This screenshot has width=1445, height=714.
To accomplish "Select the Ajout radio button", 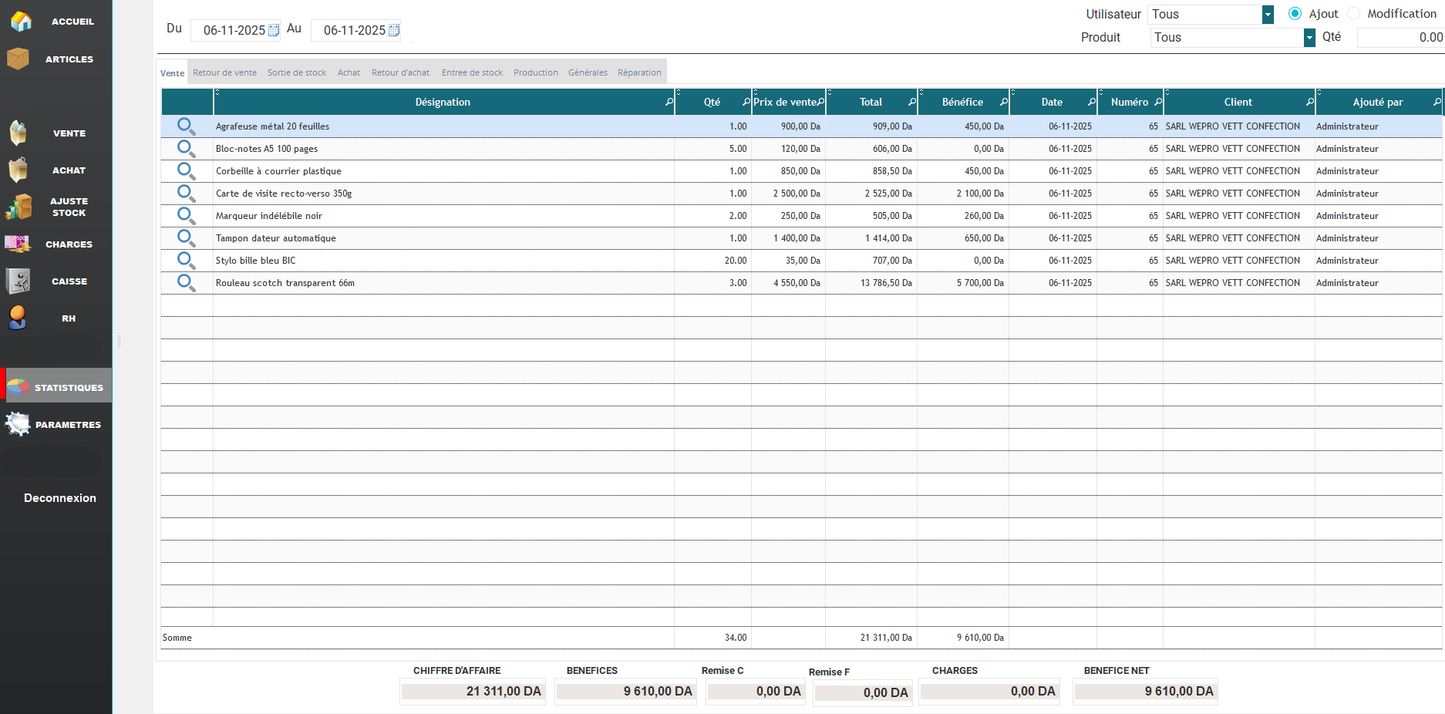I will click(1295, 14).
